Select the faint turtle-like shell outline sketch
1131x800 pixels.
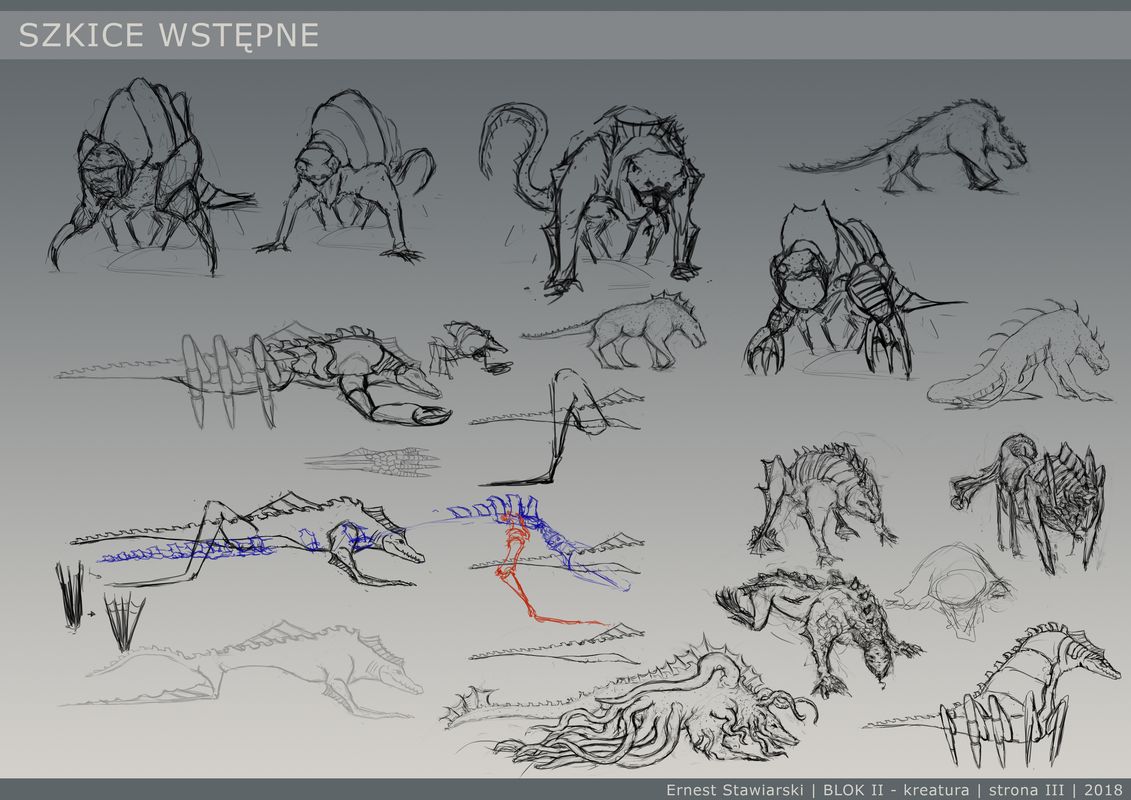tap(952, 590)
